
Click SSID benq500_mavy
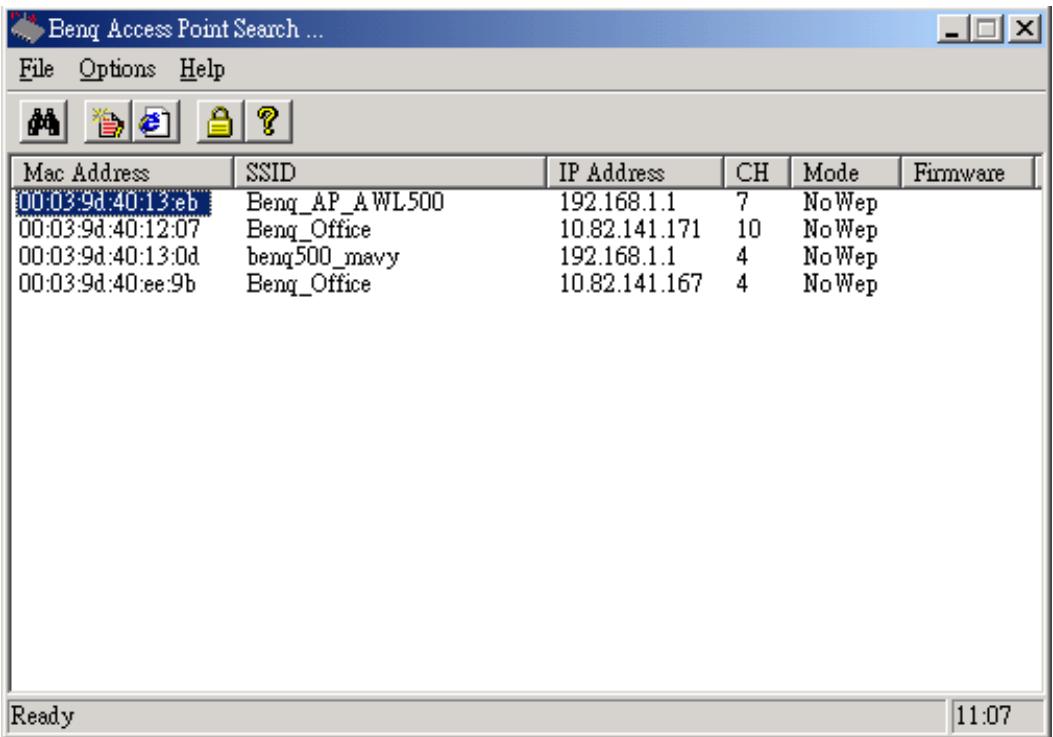pos(322,257)
